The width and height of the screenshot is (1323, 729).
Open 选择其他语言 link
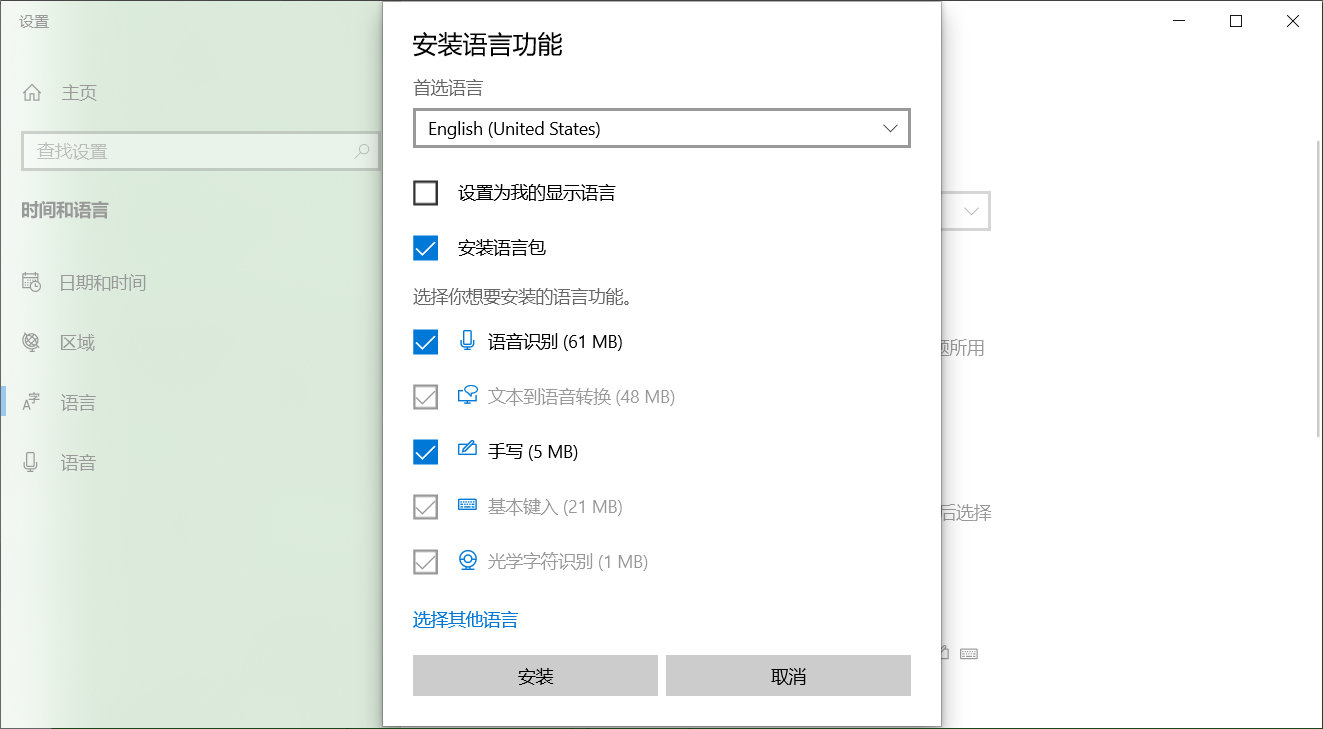tap(465, 619)
